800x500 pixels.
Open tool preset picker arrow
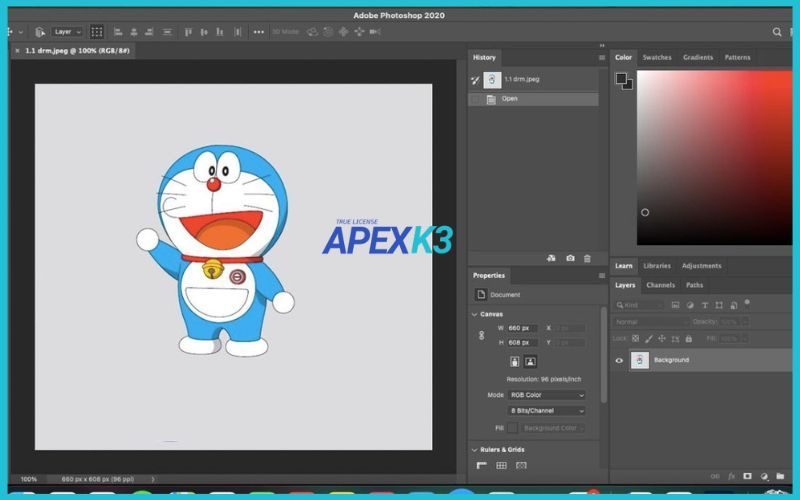click(x=21, y=32)
